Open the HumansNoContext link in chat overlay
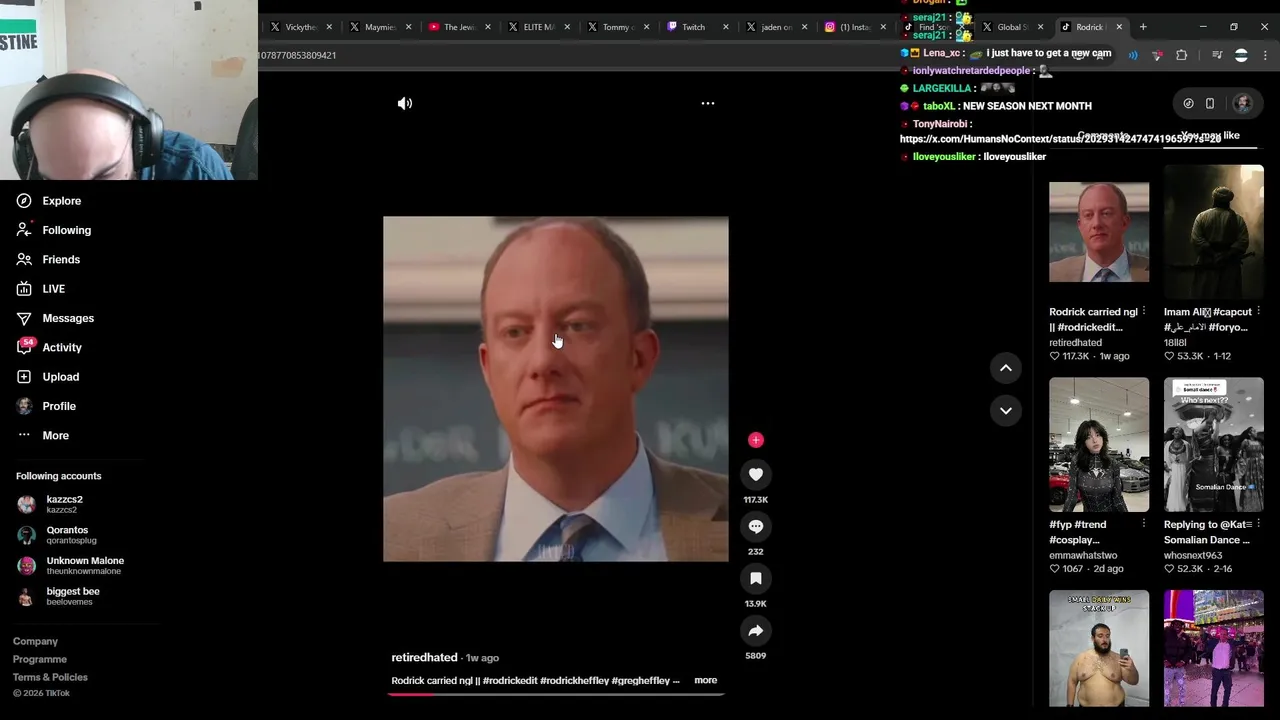 point(1060,140)
